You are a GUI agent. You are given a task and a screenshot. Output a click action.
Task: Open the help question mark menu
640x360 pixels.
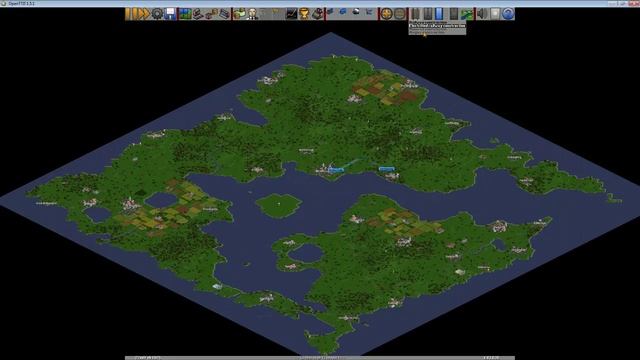(508, 14)
